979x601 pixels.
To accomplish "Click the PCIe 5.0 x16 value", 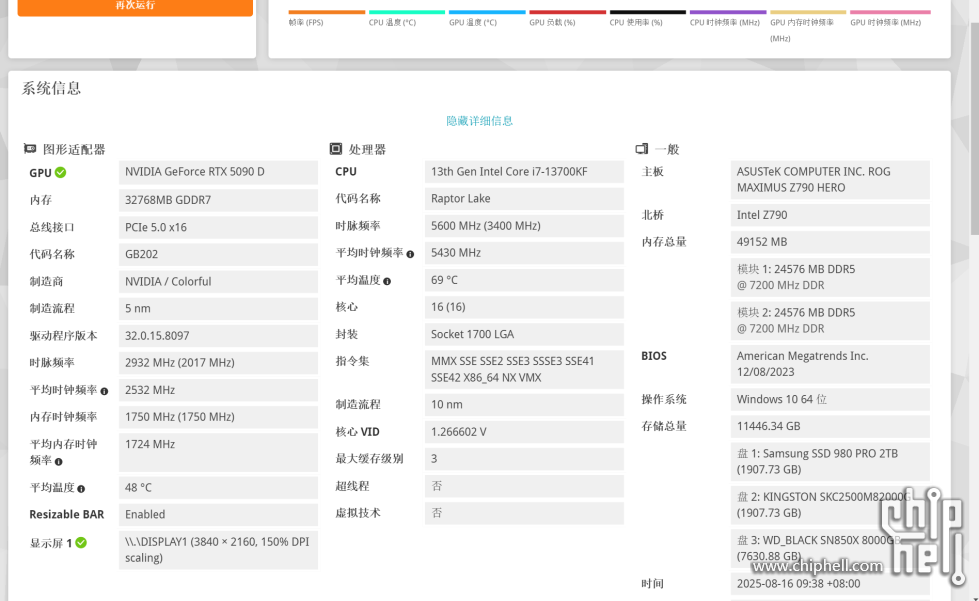I will click(219, 227).
